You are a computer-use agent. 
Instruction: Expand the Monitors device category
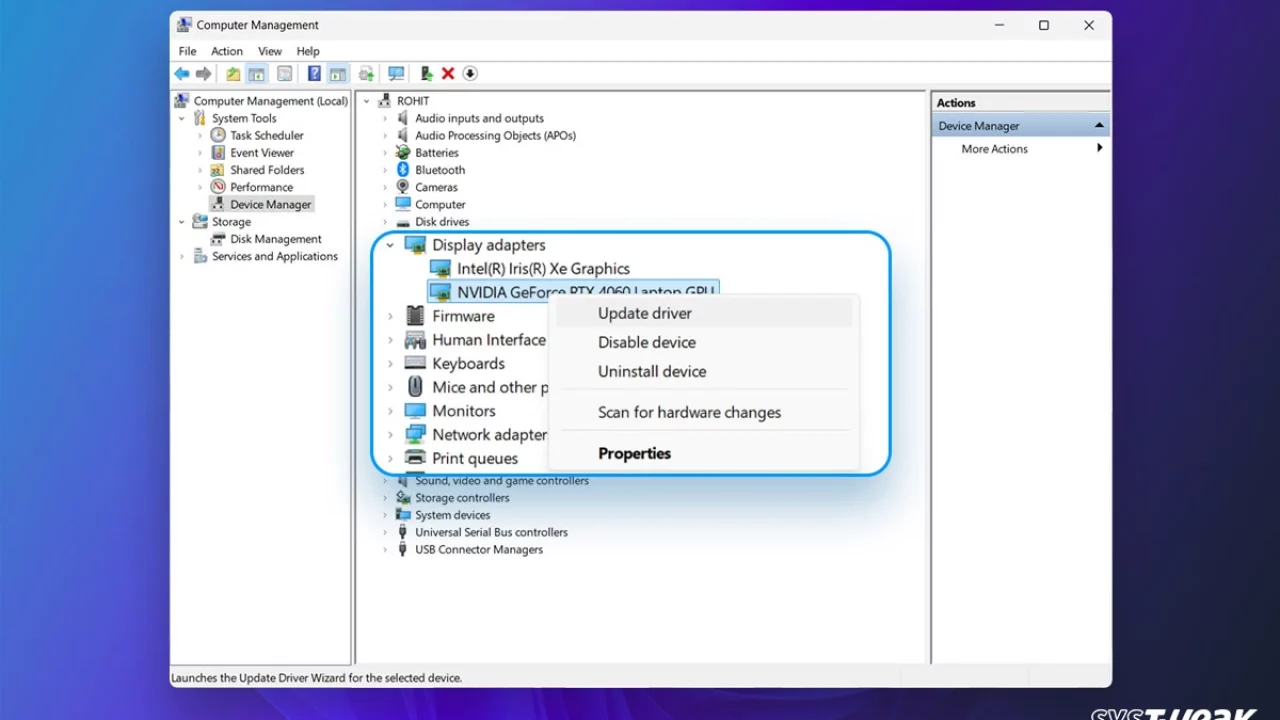tap(390, 411)
